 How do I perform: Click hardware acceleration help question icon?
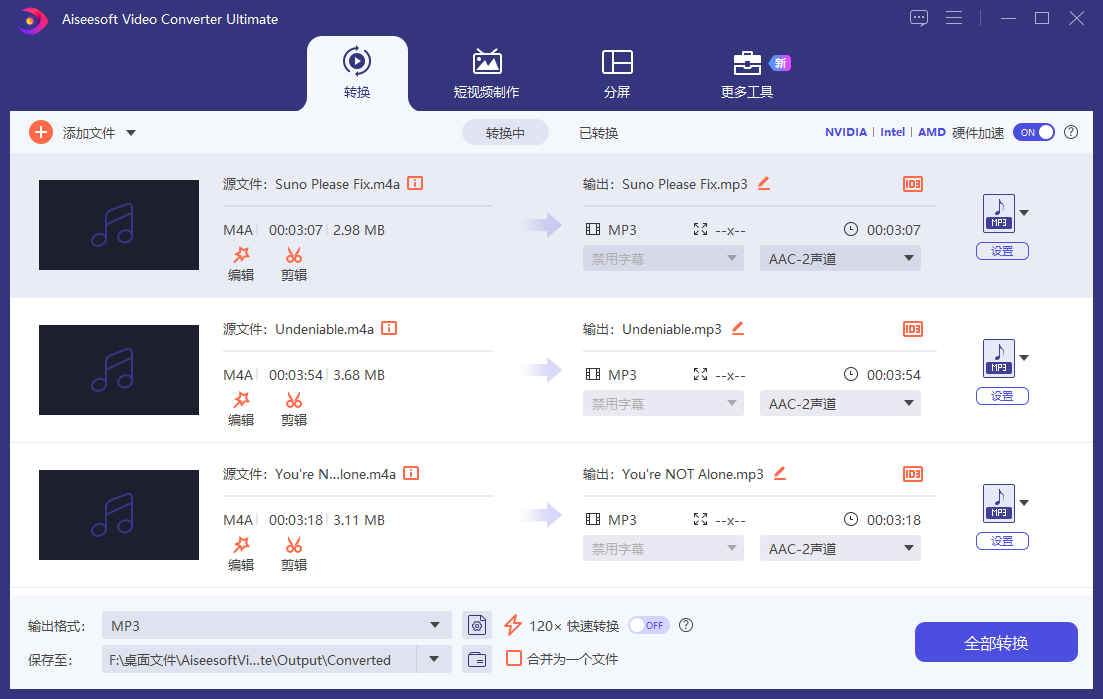point(1071,132)
